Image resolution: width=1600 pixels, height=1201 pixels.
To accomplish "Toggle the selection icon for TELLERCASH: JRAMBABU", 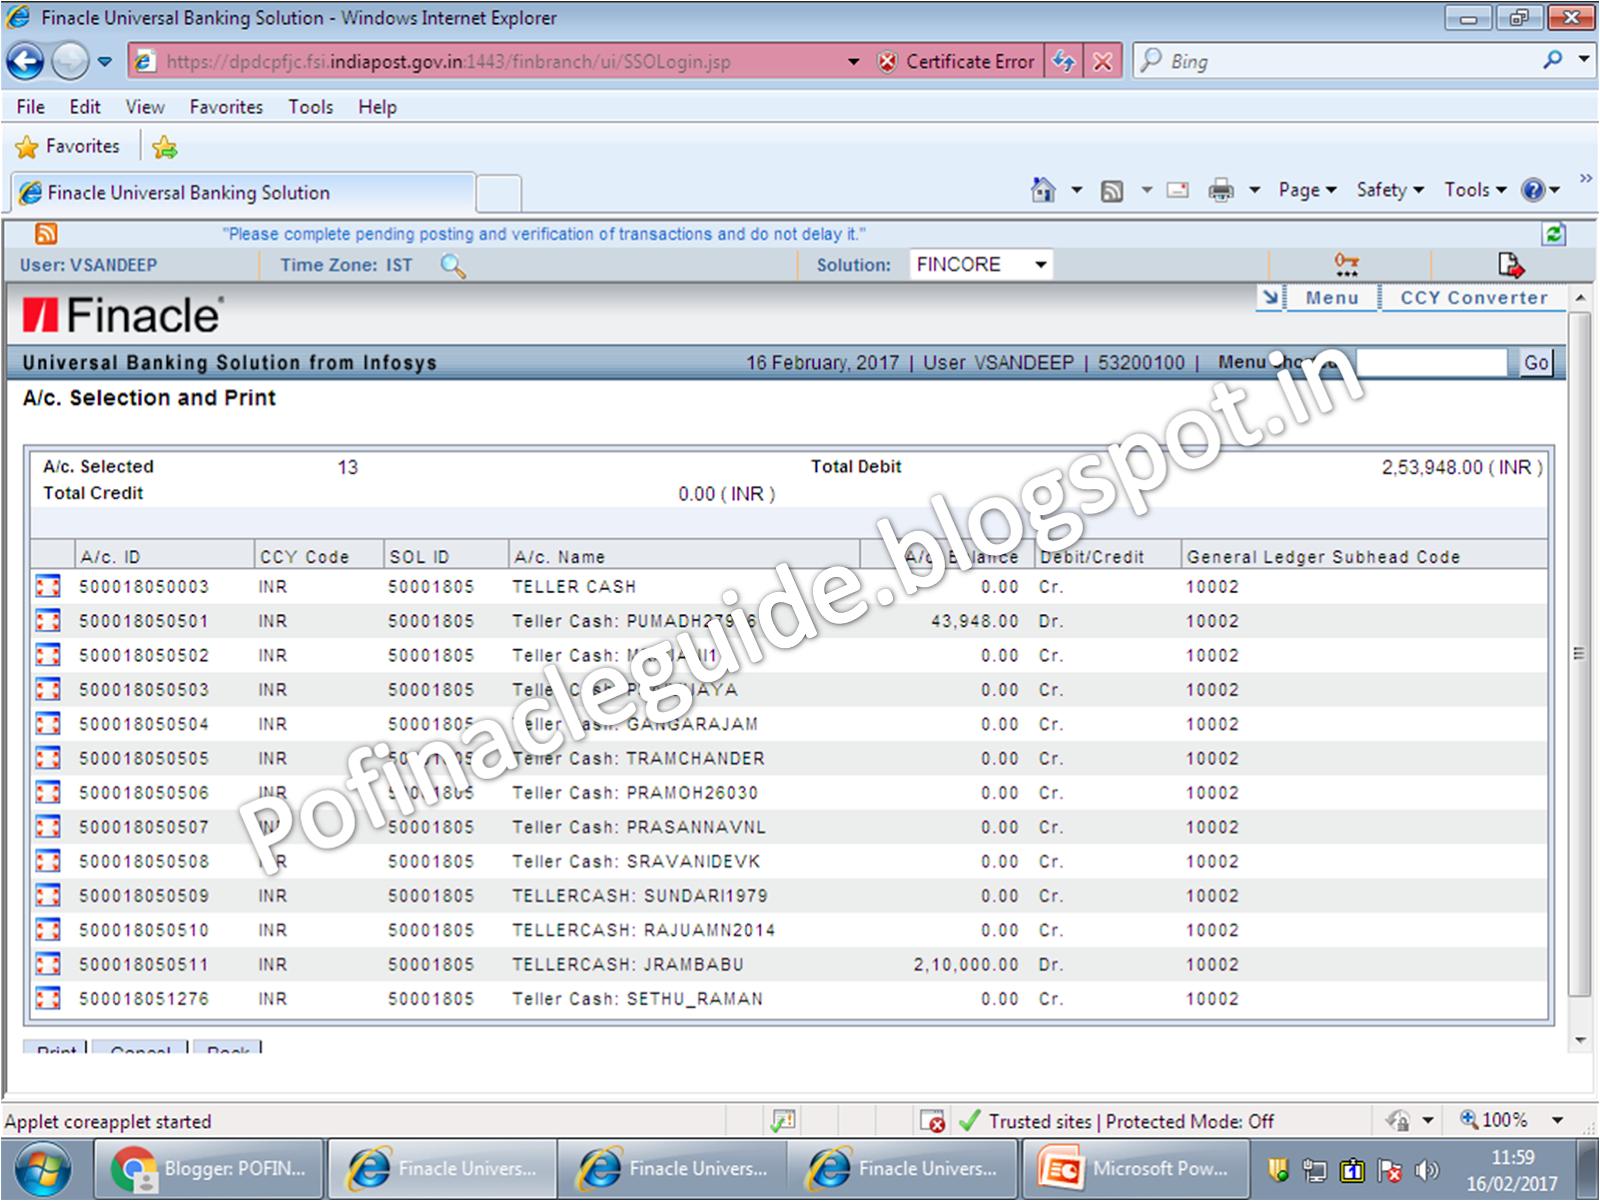I will [x=47, y=964].
